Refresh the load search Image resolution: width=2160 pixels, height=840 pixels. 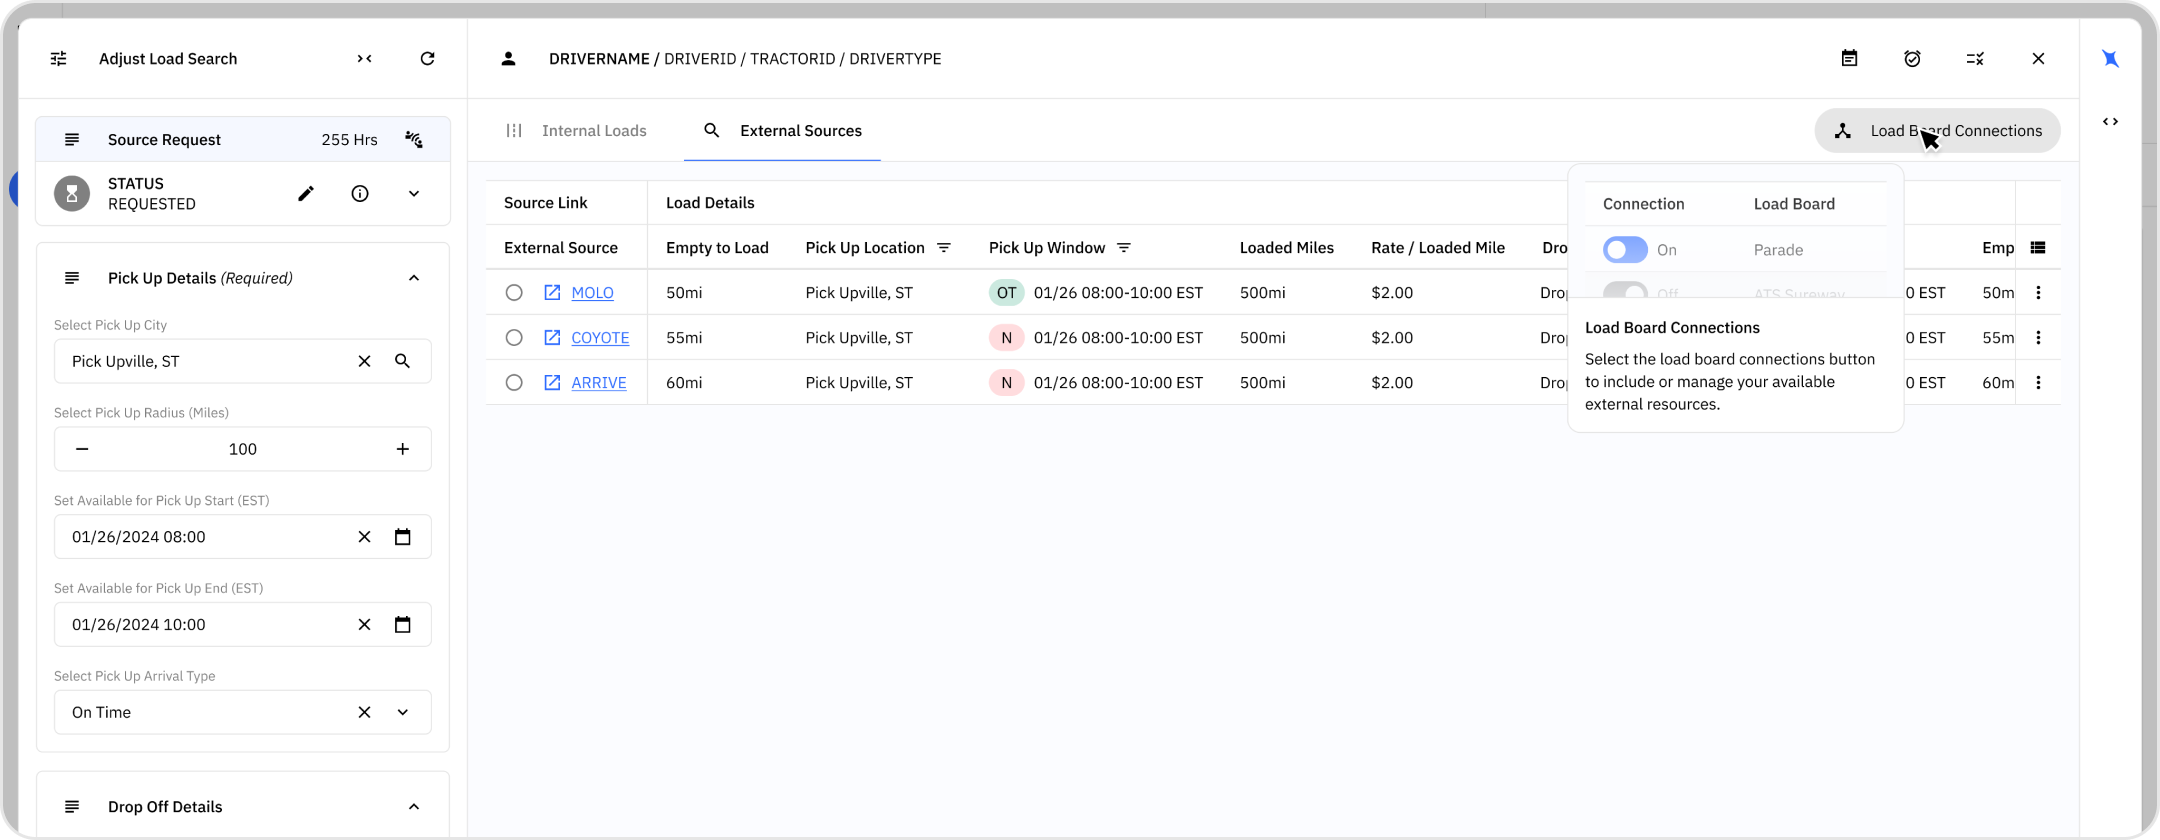coord(427,59)
